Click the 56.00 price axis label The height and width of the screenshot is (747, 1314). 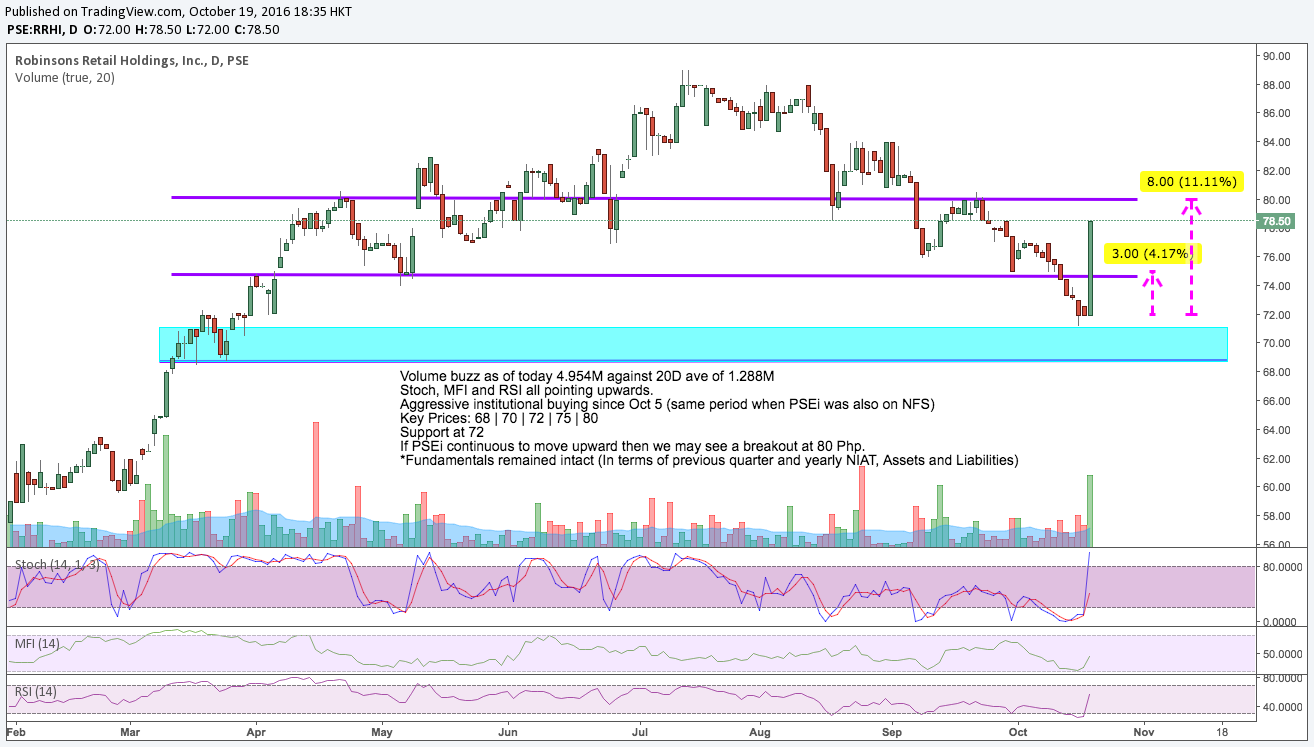pos(1275,545)
